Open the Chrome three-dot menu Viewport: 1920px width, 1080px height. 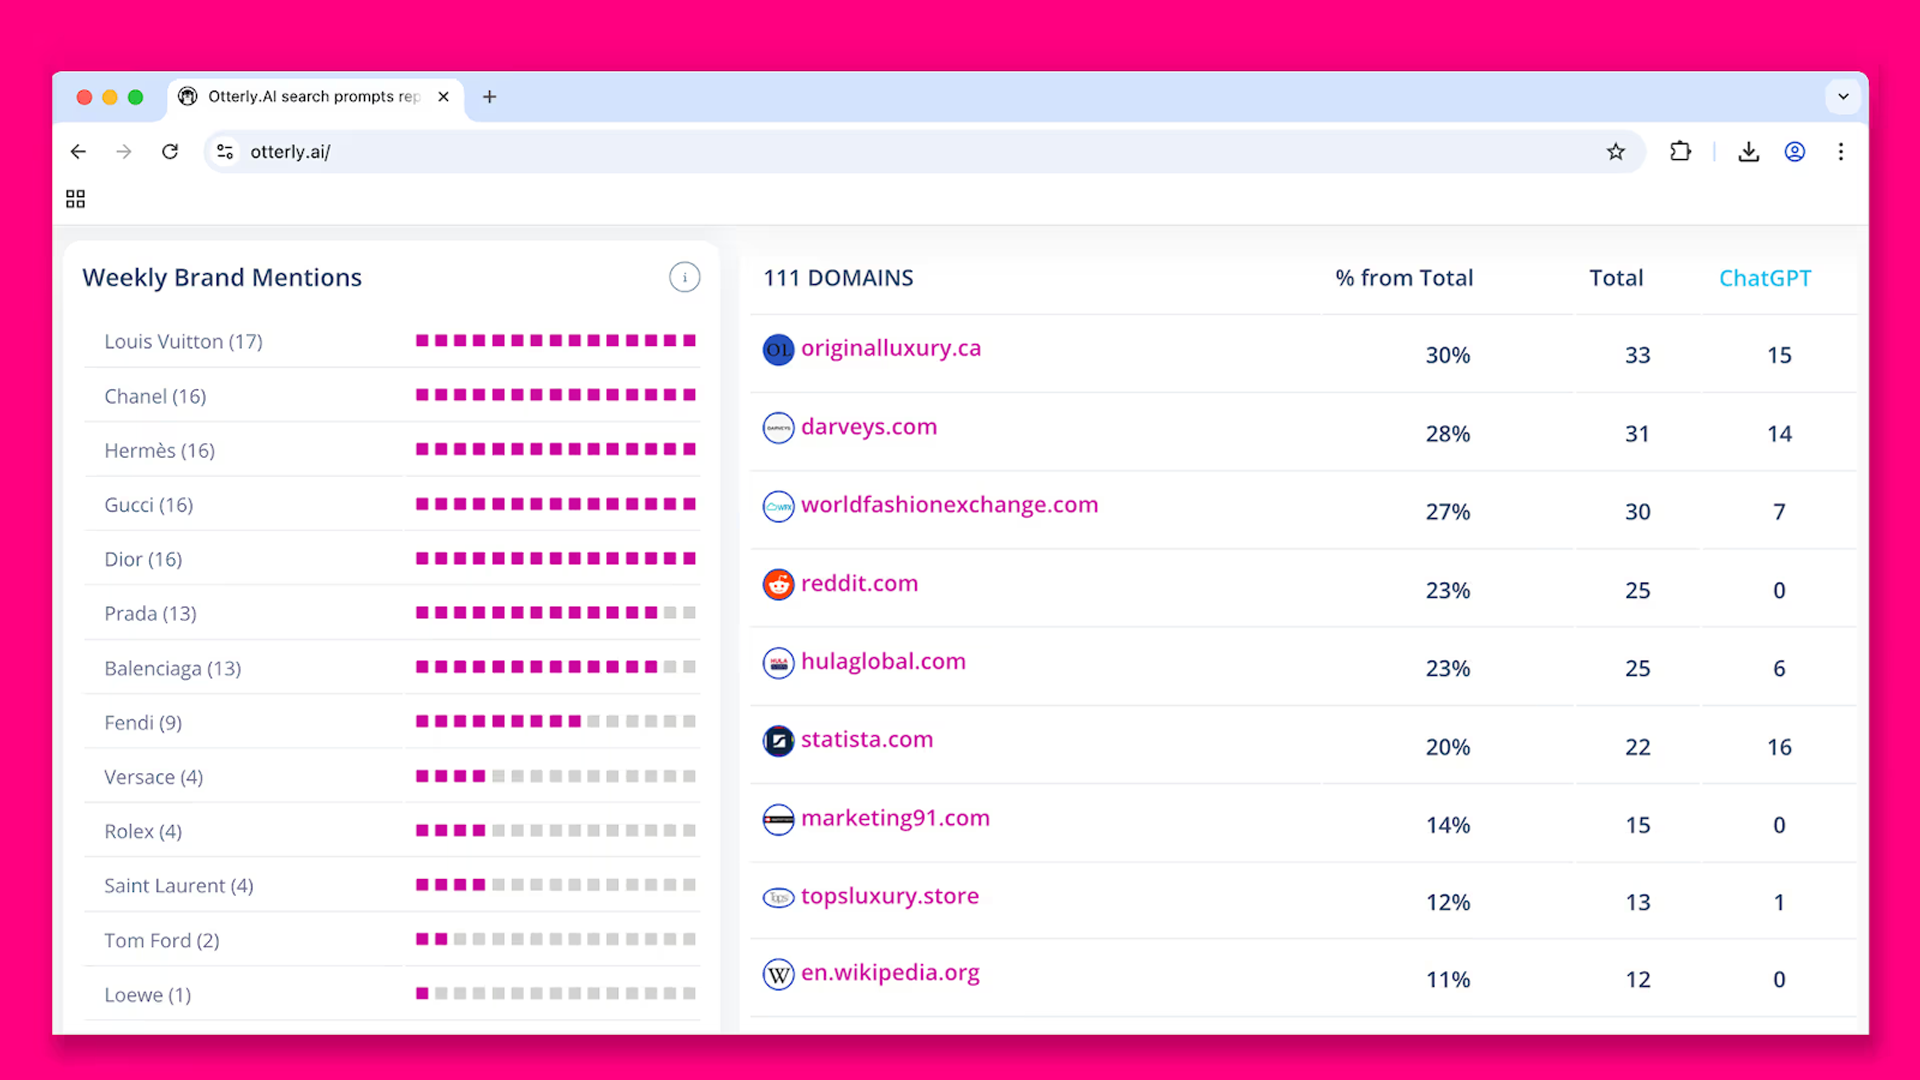coord(1841,152)
